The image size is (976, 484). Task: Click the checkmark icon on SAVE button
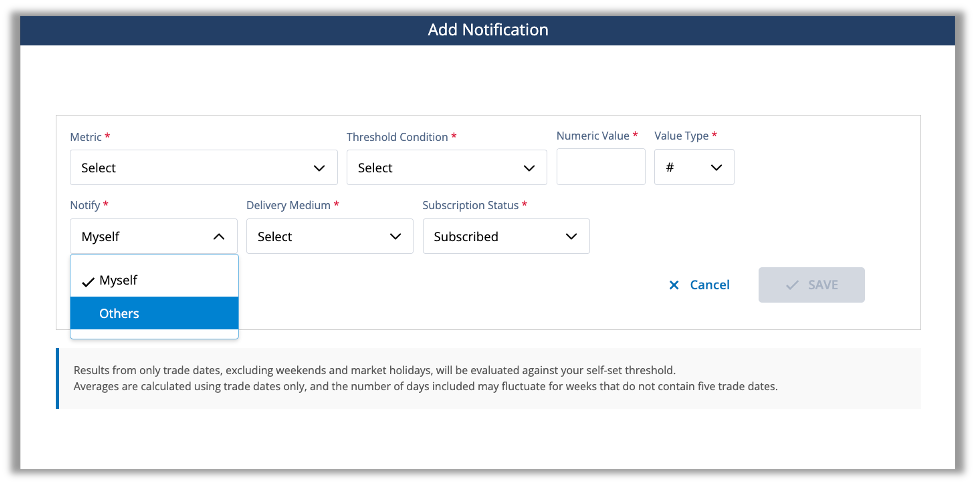tap(792, 285)
